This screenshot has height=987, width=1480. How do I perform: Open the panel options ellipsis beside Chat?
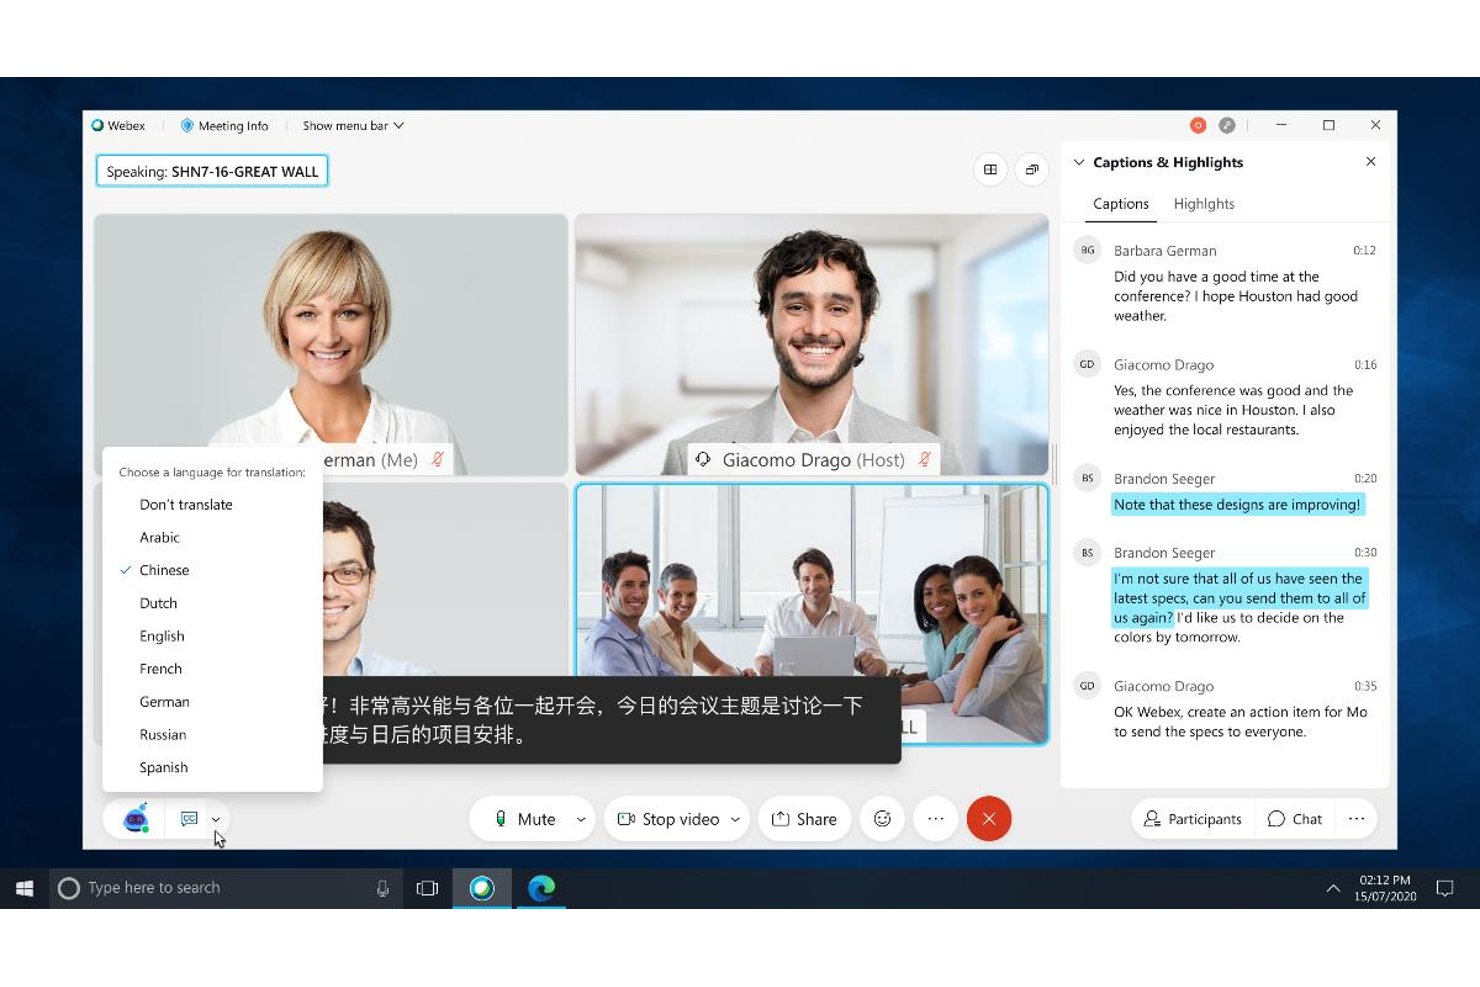(x=1356, y=819)
